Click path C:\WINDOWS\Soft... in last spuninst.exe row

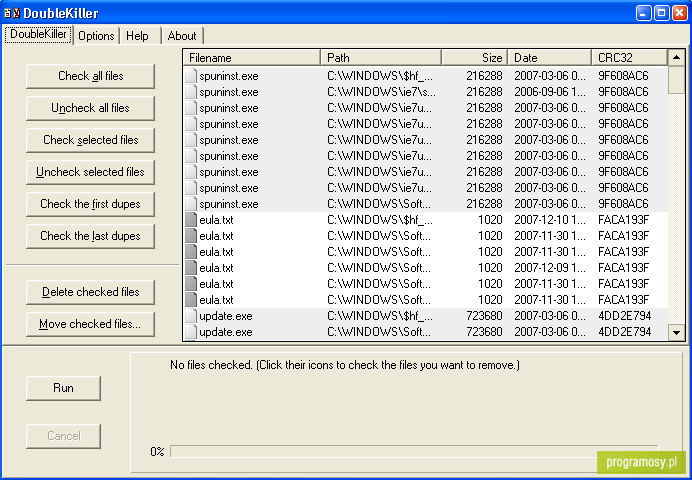click(379, 204)
